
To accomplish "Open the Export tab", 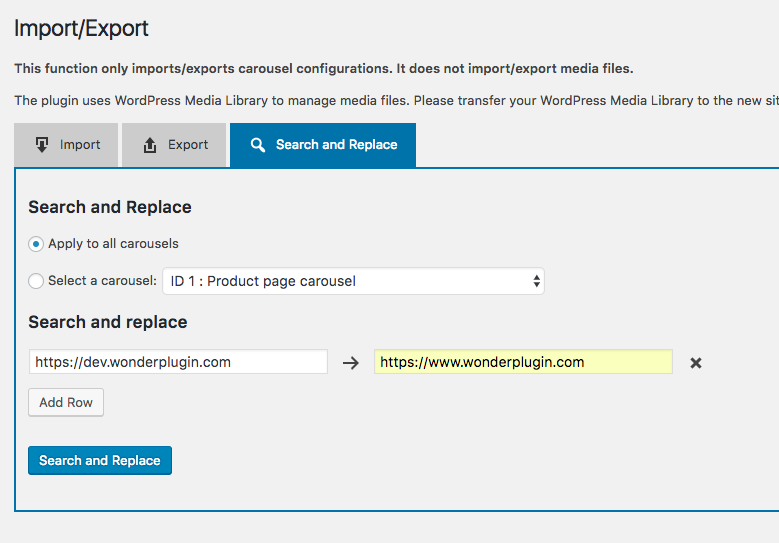I will click(174, 145).
